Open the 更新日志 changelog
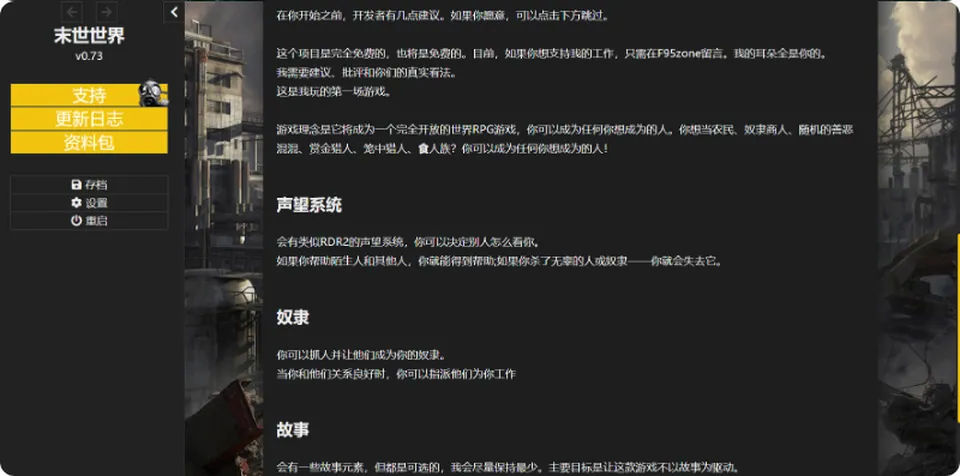Viewport: 960px width, 476px height. tap(89, 119)
